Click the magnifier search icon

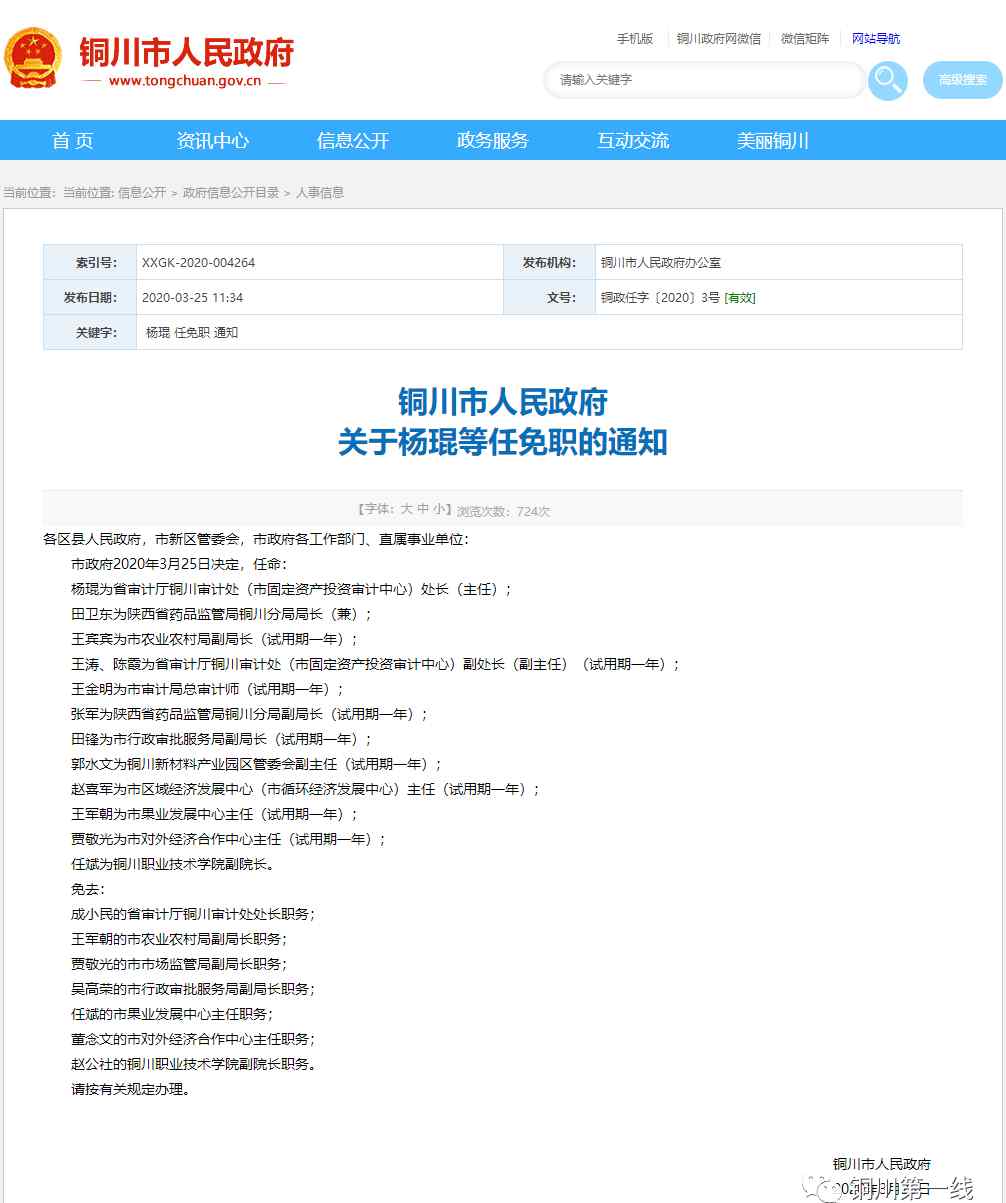(x=886, y=80)
